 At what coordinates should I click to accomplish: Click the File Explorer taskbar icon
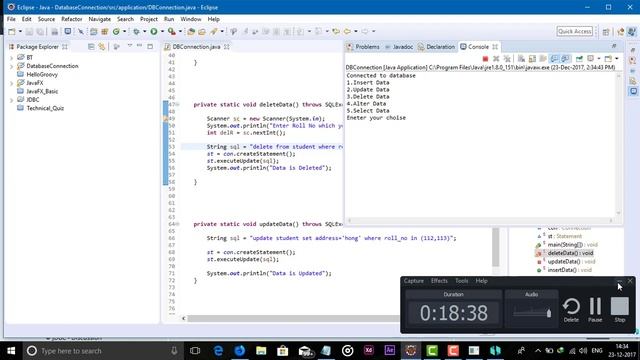click(x=261, y=351)
